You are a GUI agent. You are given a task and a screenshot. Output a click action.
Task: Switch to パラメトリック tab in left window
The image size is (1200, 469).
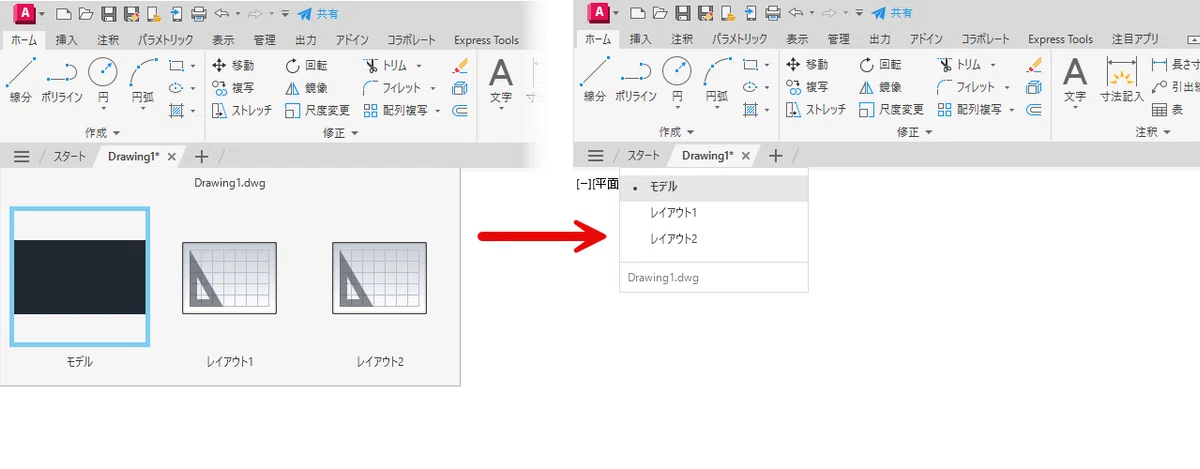pyautogui.click(x=165, y=40)
